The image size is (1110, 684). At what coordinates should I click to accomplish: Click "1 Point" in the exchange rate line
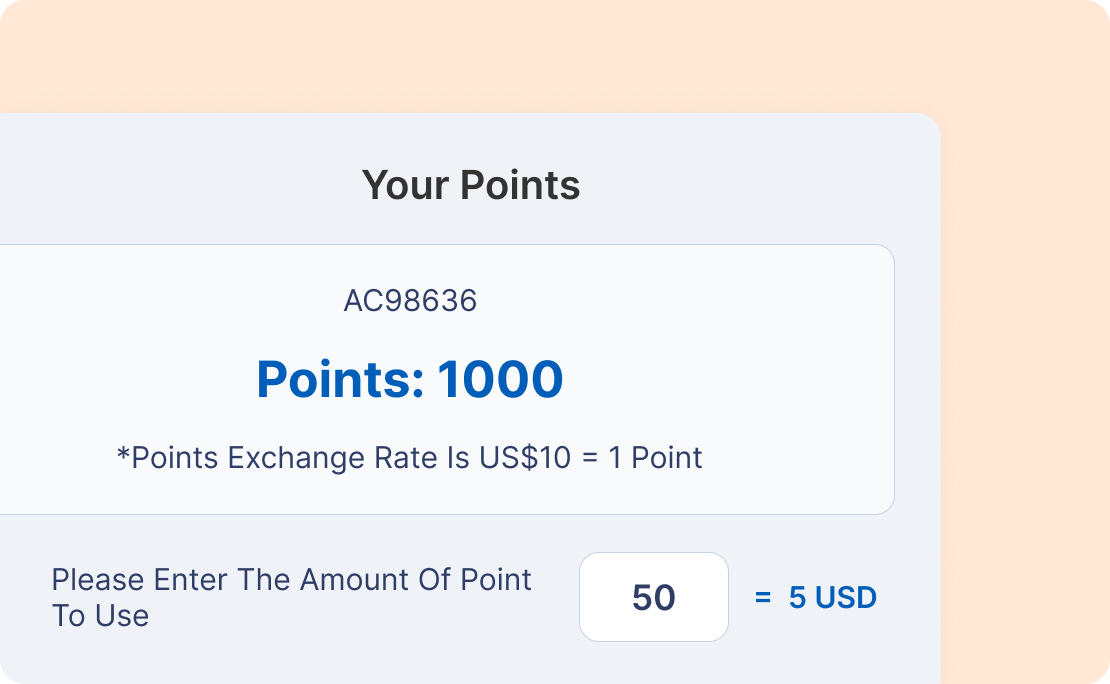pyautogui.click(x=655, y=458)
